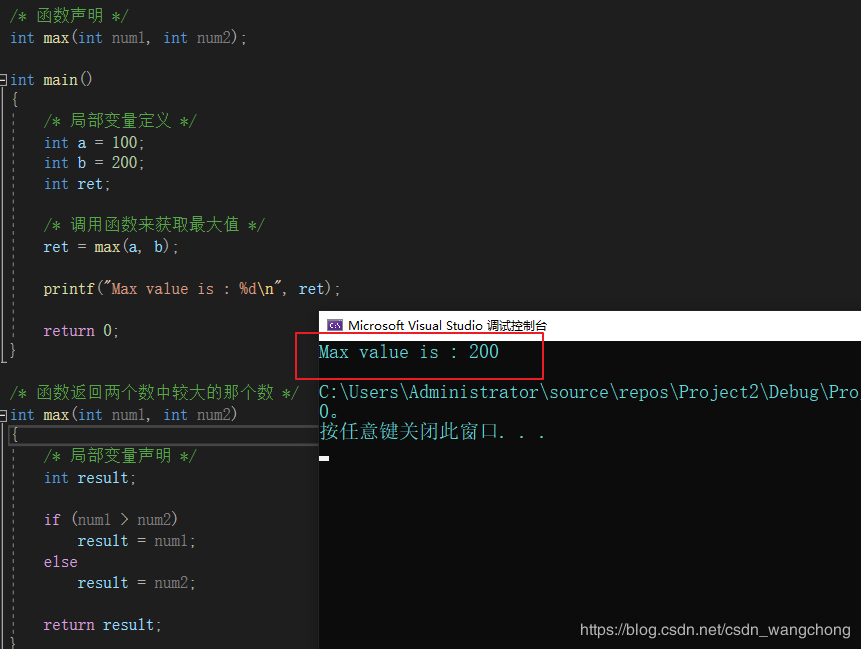Click the 局部变量定义 comment in main
The width and height of the screenshot is (861, 649).
coord(120,121)
